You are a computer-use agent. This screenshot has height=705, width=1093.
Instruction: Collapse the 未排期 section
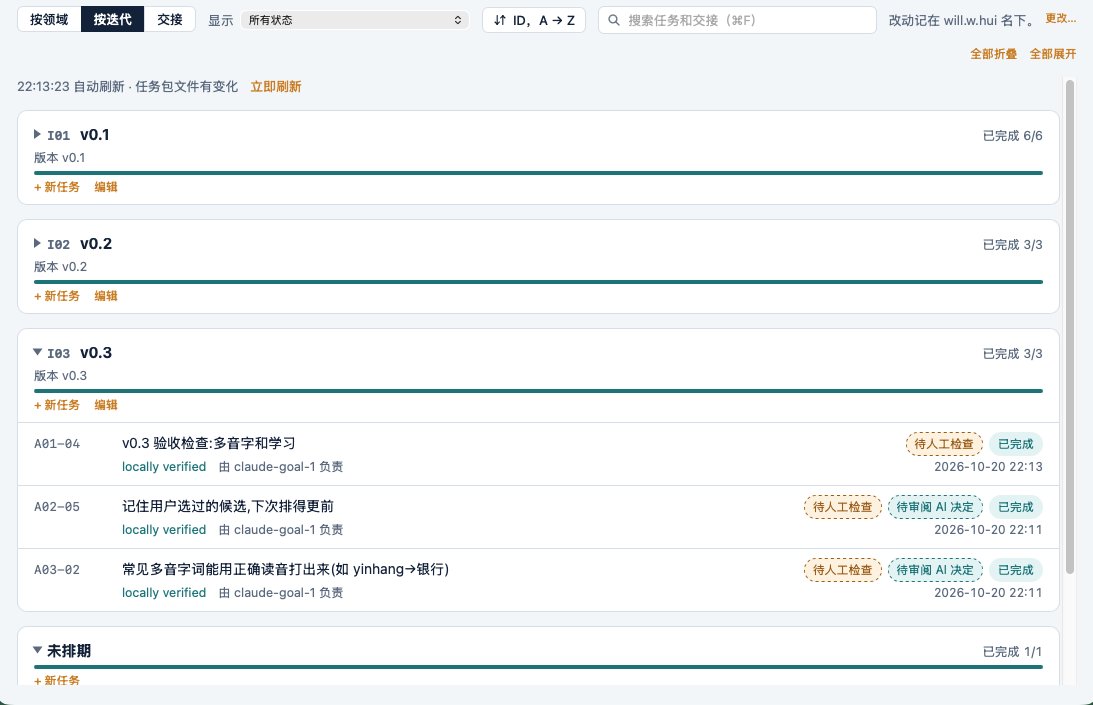[38, 650]
